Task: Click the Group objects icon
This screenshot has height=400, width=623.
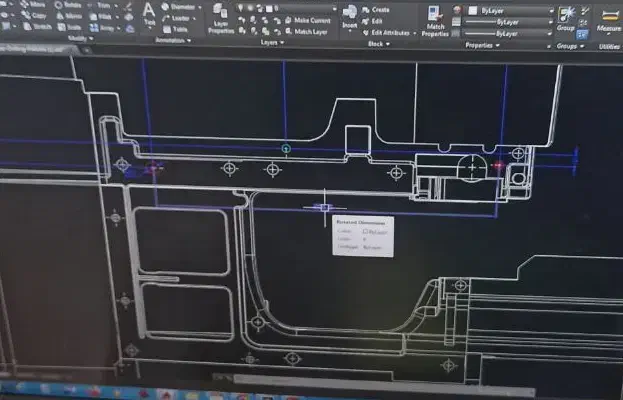Action: [x=567, y=19]
